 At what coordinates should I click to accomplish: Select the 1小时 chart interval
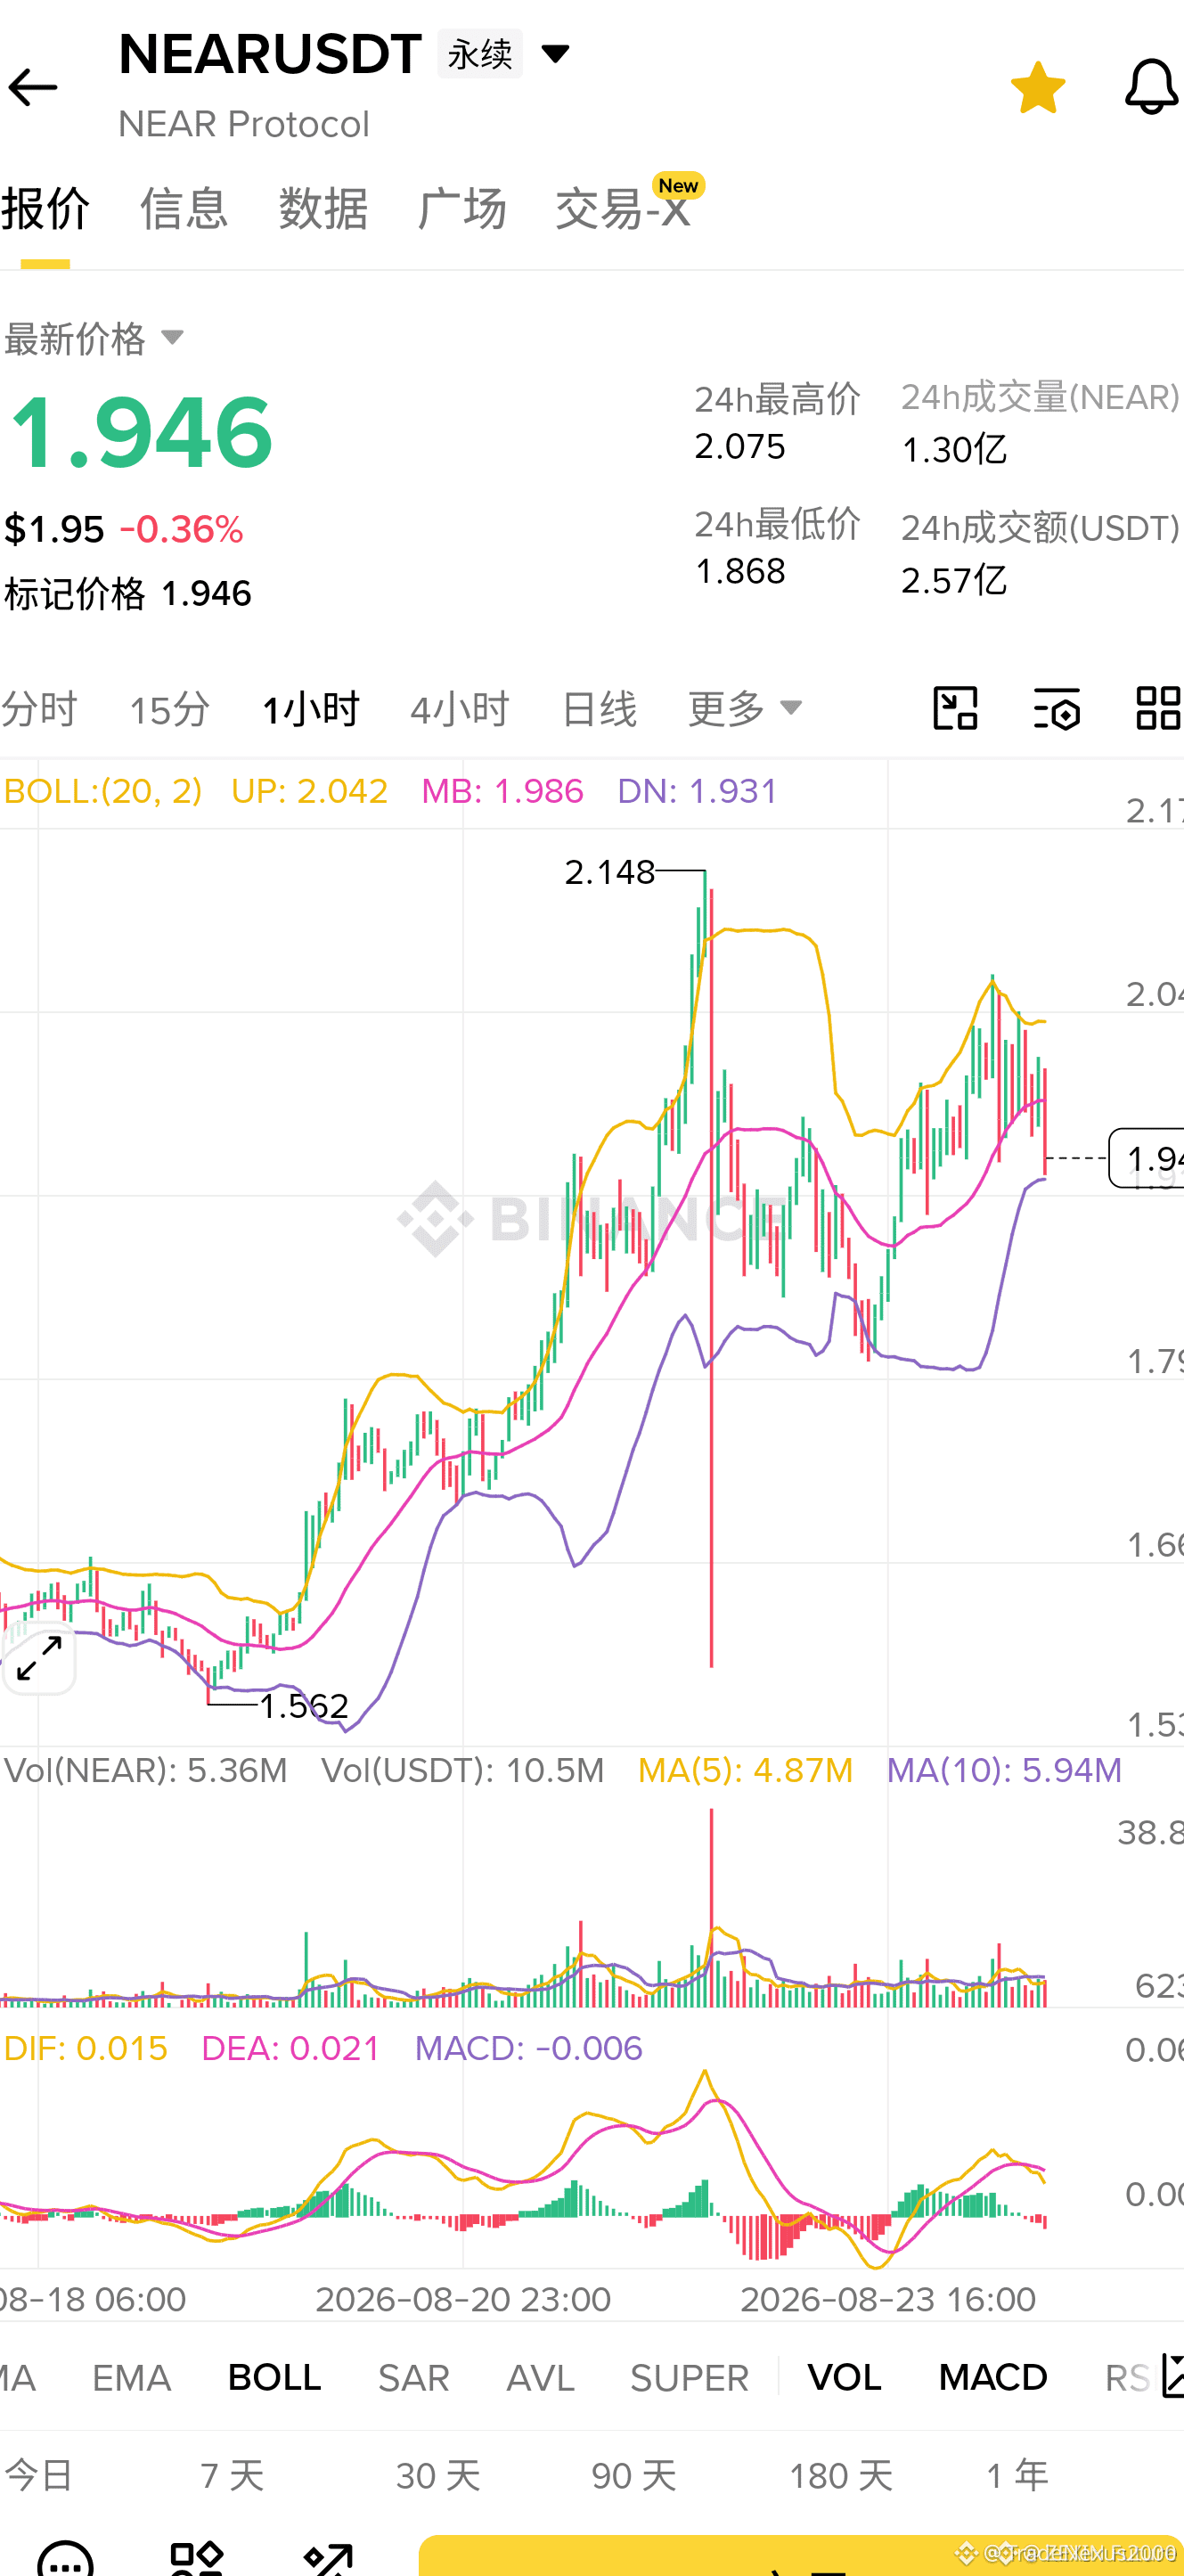tap(311, 709)
